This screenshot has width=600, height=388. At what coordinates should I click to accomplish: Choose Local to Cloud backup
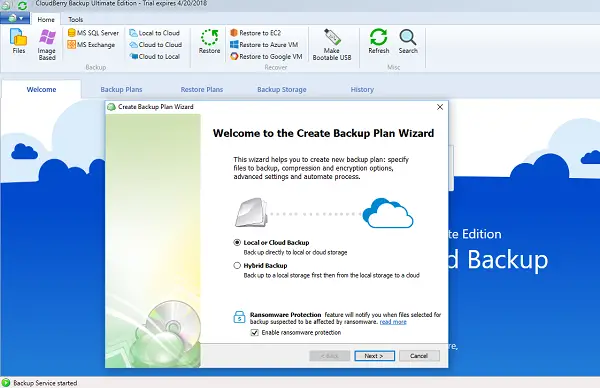pos(155,33)
